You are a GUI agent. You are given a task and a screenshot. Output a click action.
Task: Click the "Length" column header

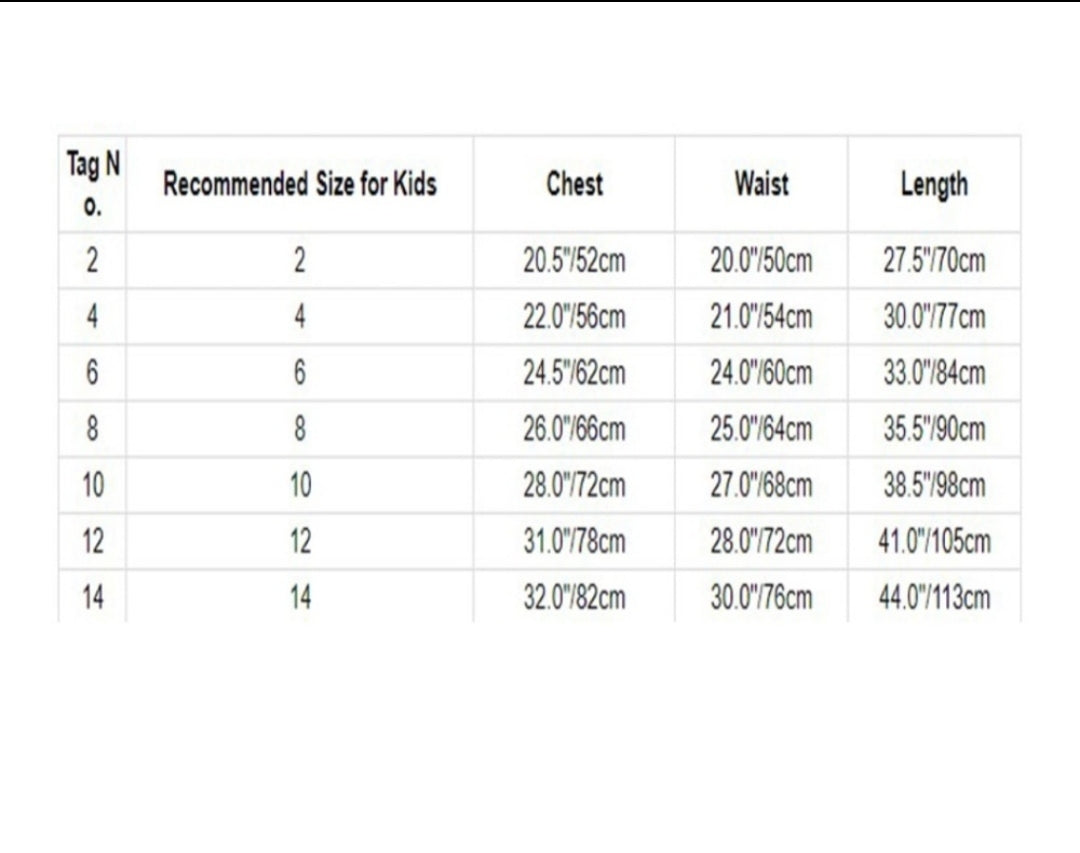pos(934,185)
